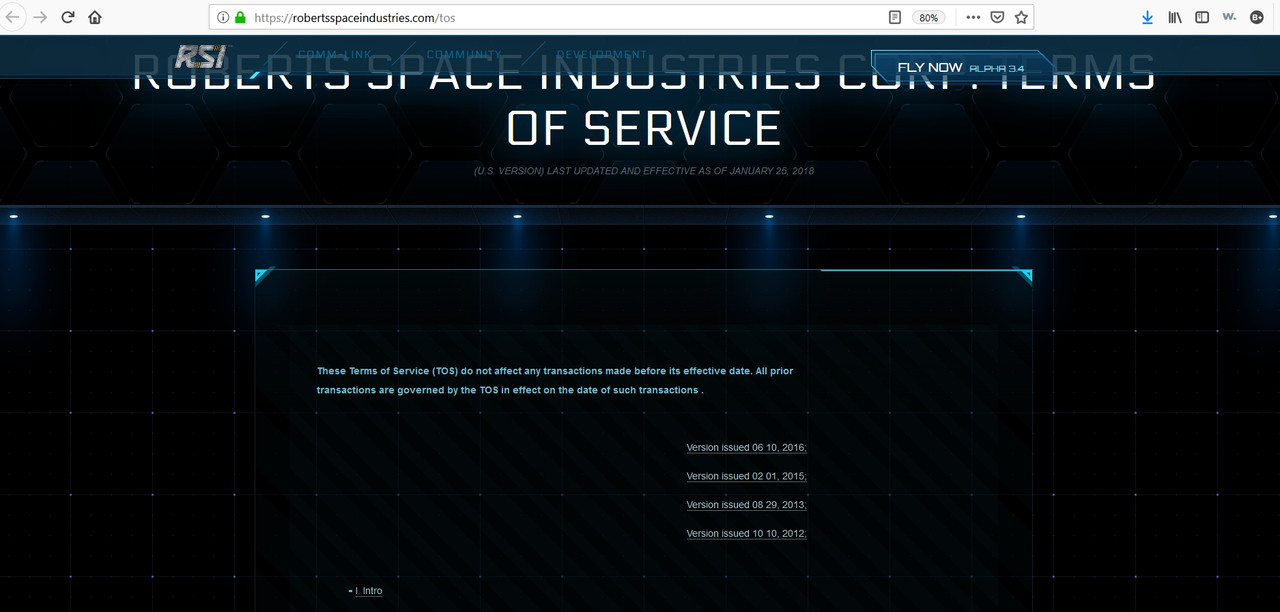The height and width of the screenshot is (612, 1280).
Task: Bookmark this page with the star icon
Action: point(1021,17)
